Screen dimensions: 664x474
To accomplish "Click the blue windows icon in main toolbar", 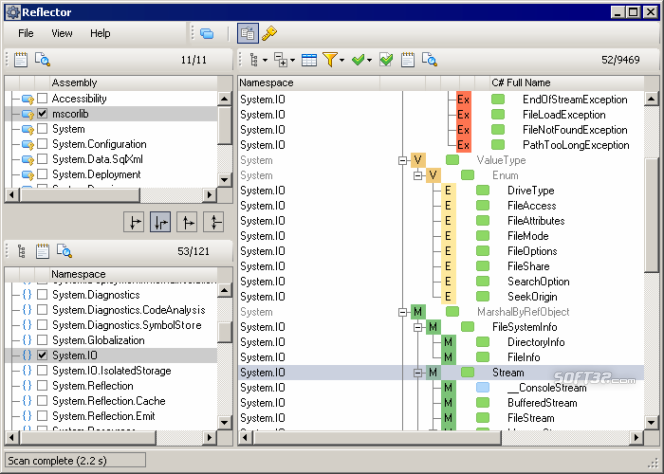I will point(207,33).
